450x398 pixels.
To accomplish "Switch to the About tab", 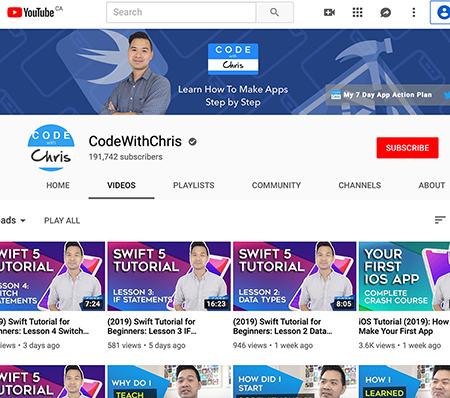I will click(x=432, y=185).
